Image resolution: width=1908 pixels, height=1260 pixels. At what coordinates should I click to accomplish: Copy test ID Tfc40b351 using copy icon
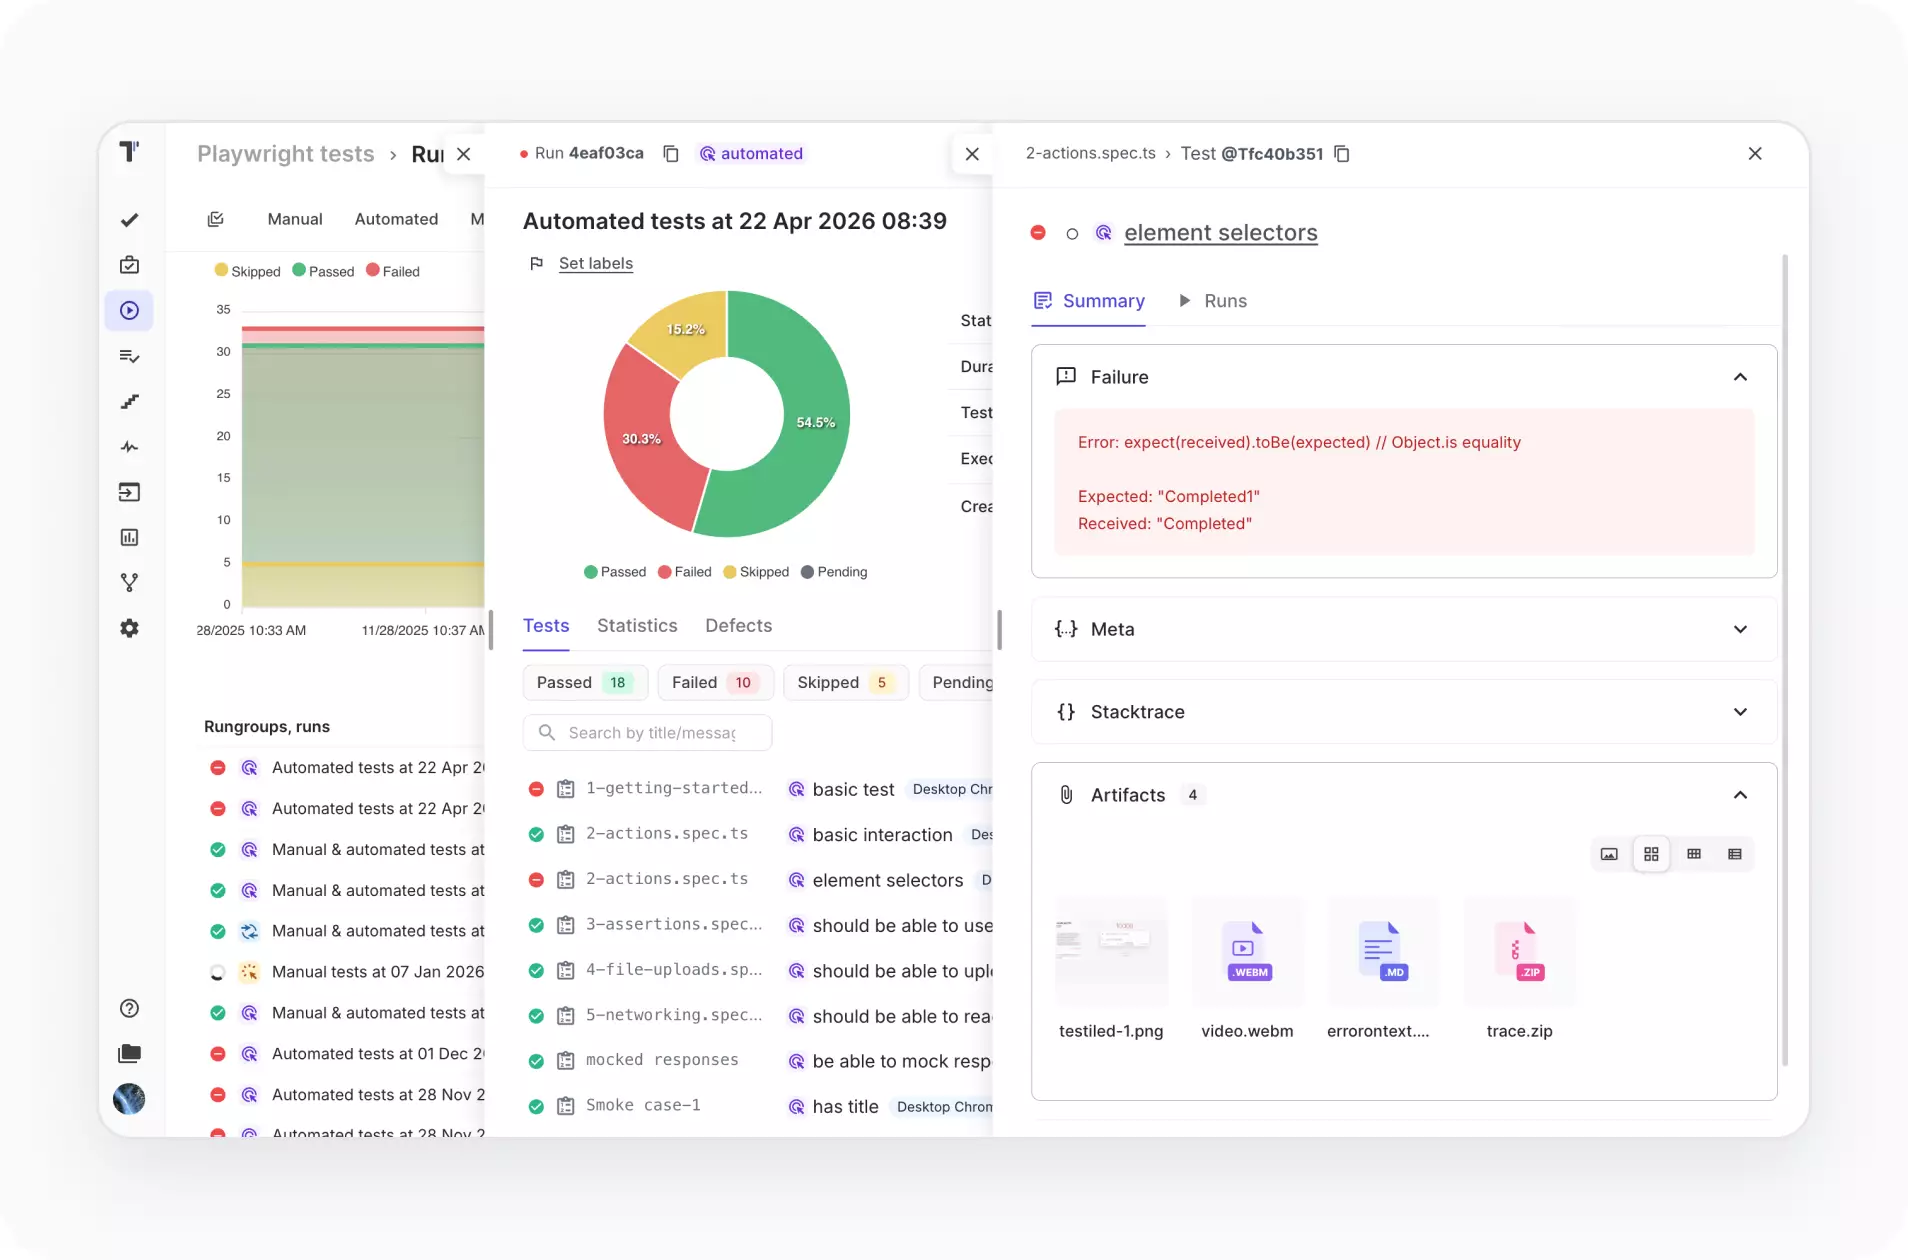1342,153
